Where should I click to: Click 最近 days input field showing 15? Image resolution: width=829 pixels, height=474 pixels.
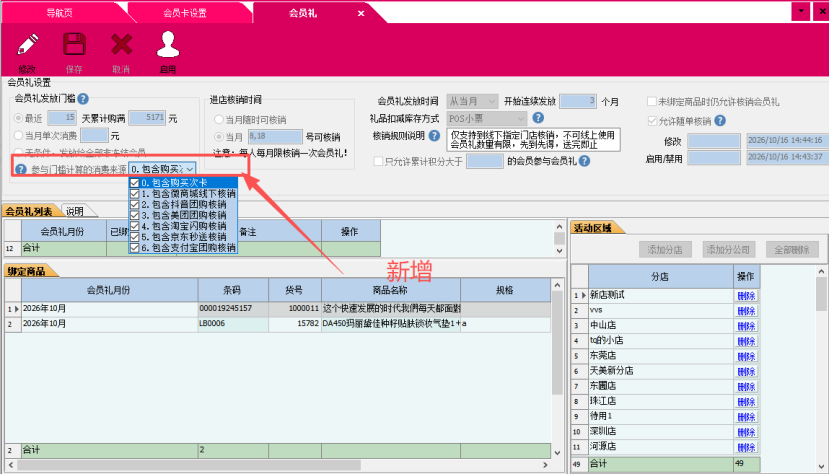point(62,118)
